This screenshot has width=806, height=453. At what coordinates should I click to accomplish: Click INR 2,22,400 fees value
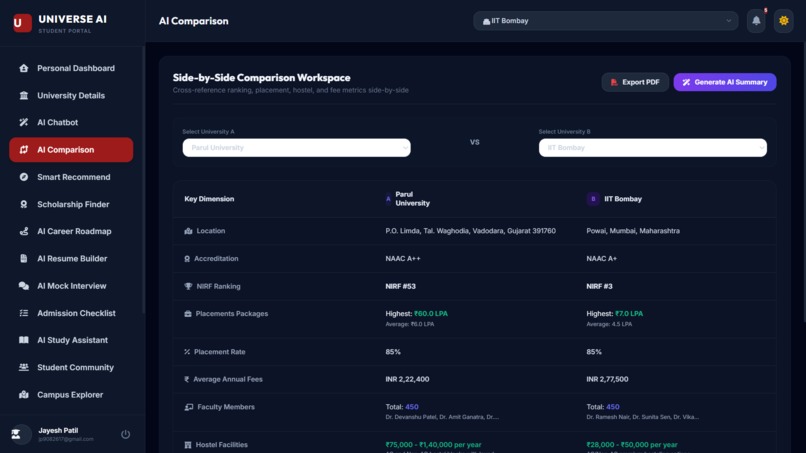pyautogui.click(x=407, y=379)
